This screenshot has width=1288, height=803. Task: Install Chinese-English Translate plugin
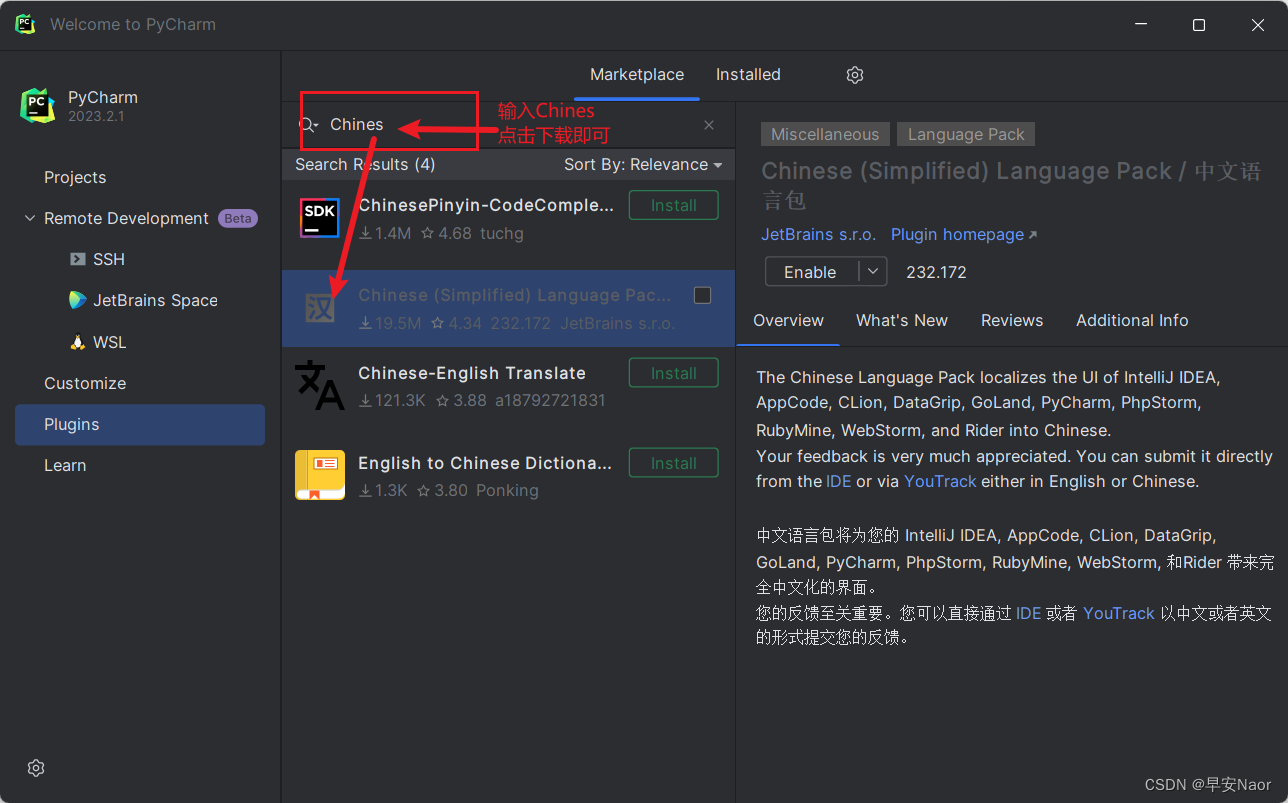point(674,373)
